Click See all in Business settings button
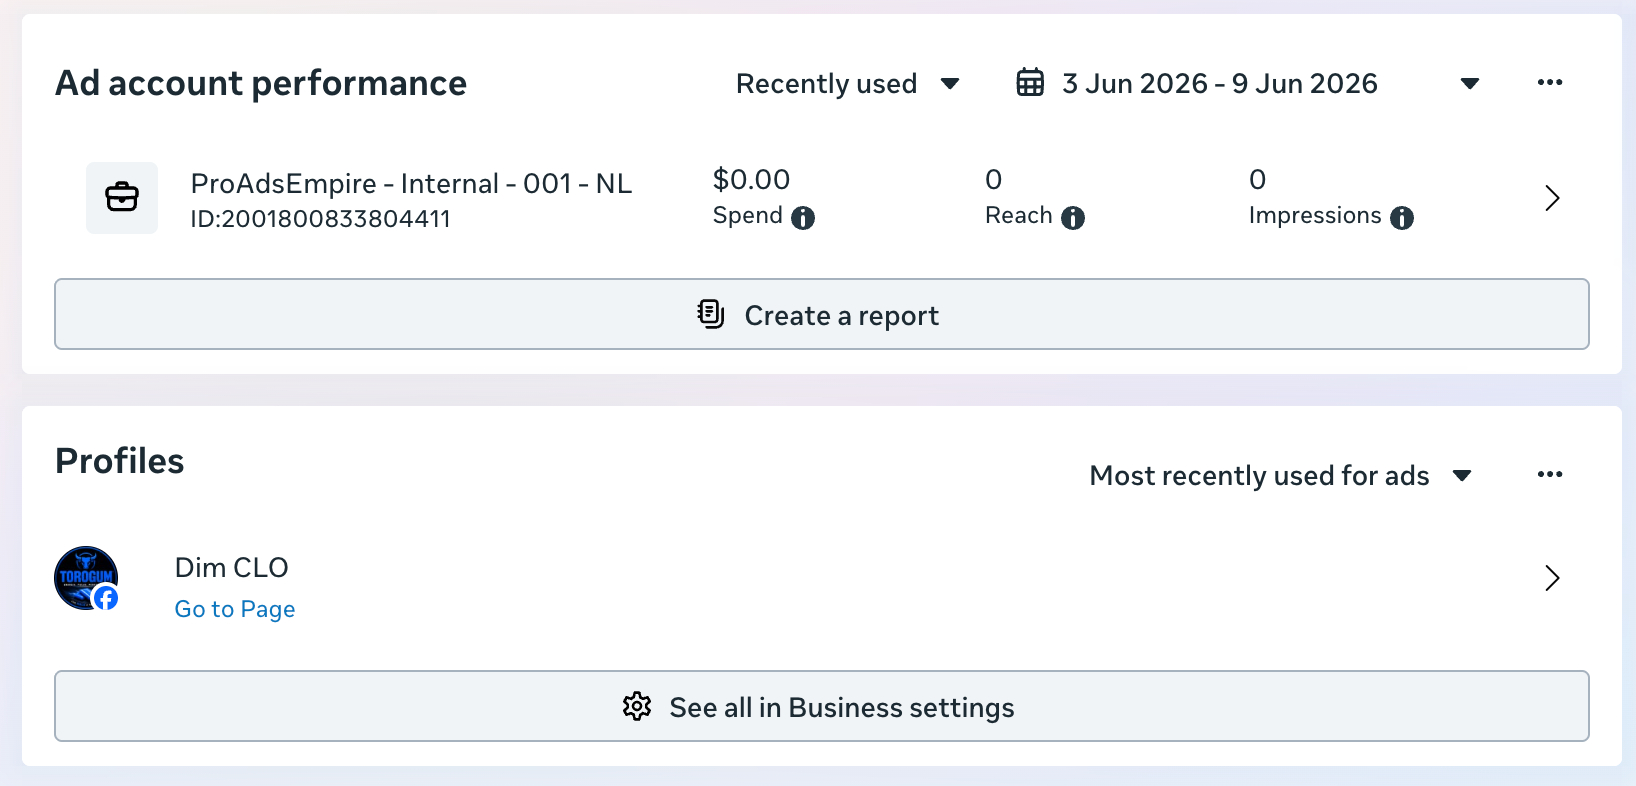This screenshot has width=1636, height=786. point(822,706)
